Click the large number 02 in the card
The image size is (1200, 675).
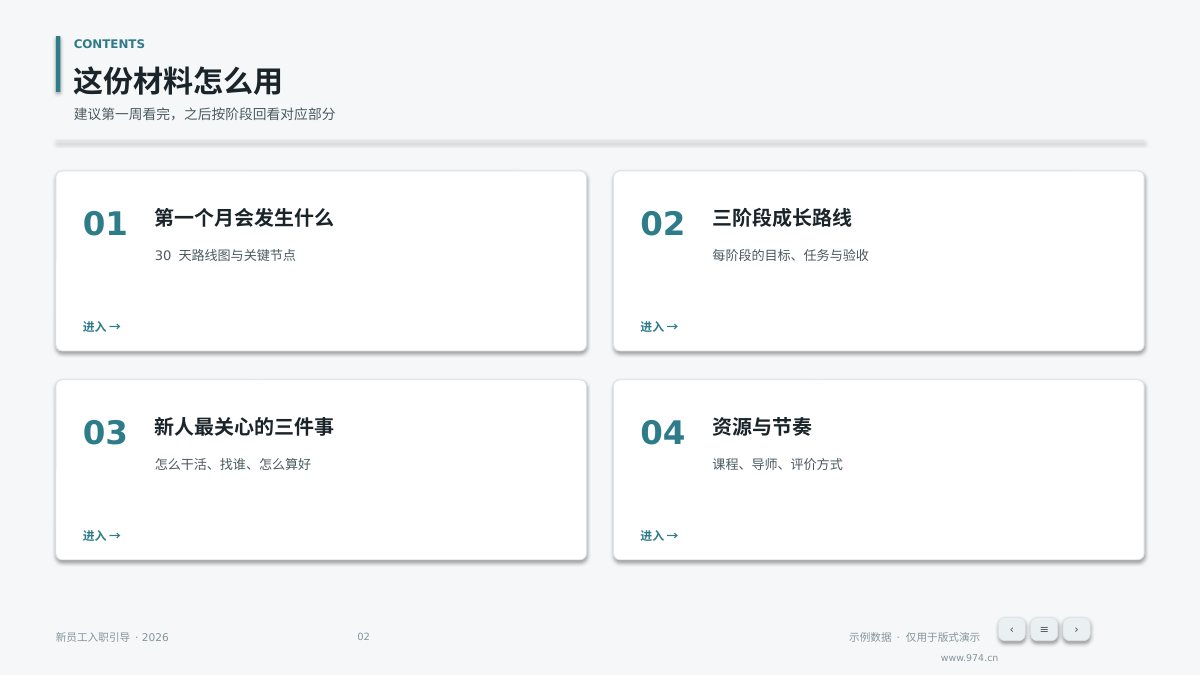pyautogui.click(x=662, y=224)
